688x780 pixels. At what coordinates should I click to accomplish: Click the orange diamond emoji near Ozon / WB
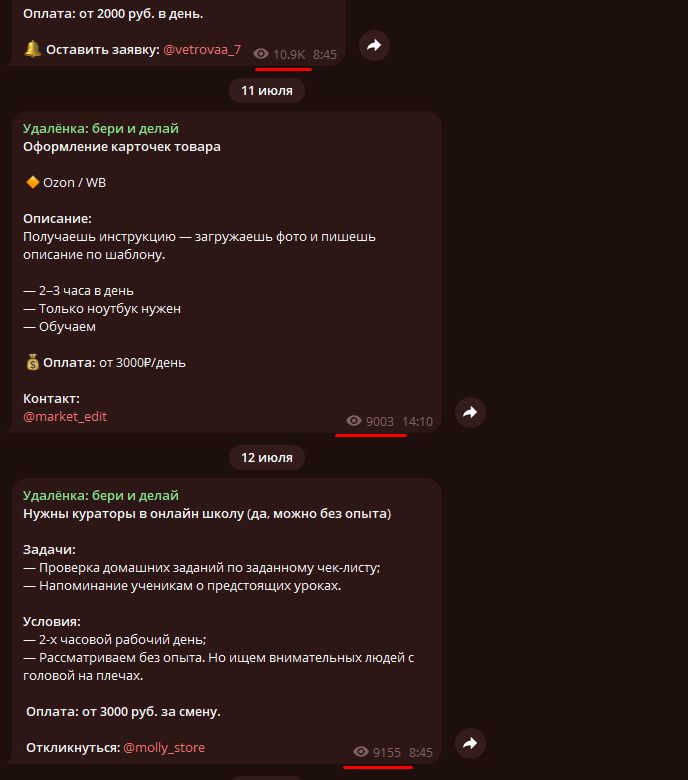32,183
